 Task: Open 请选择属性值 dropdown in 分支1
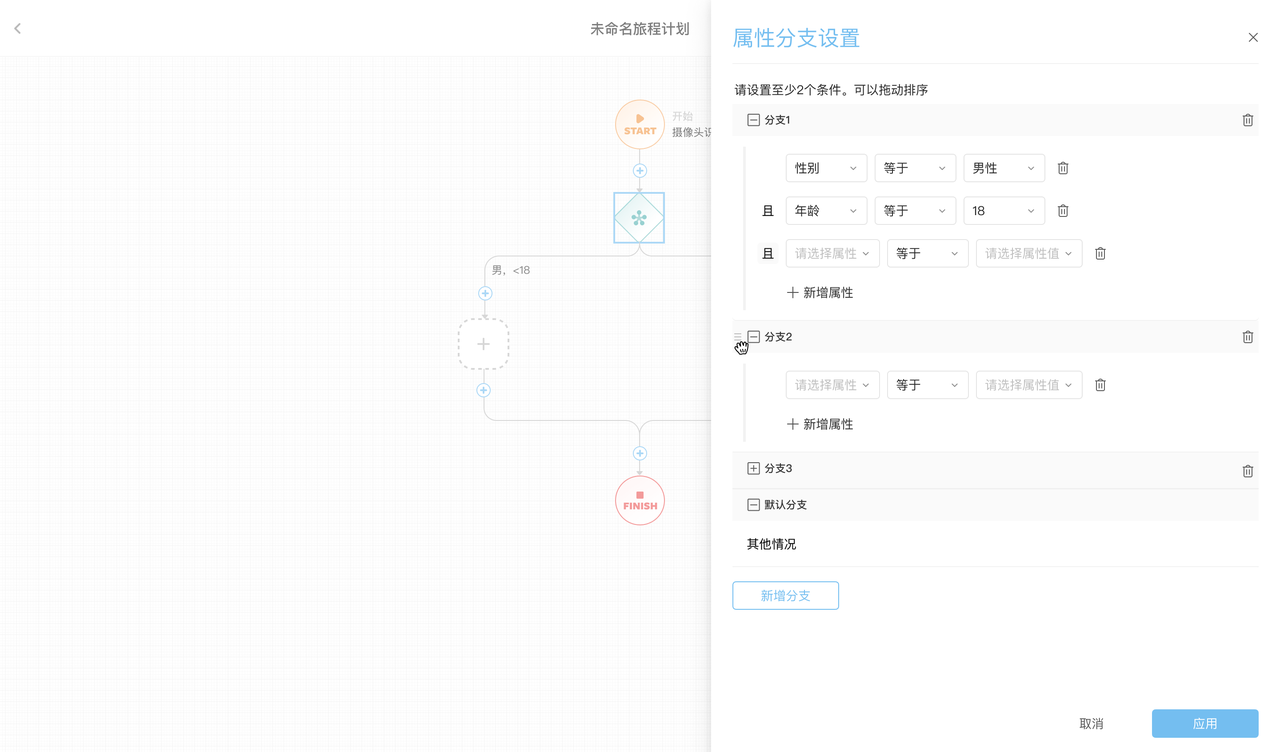1029,254
